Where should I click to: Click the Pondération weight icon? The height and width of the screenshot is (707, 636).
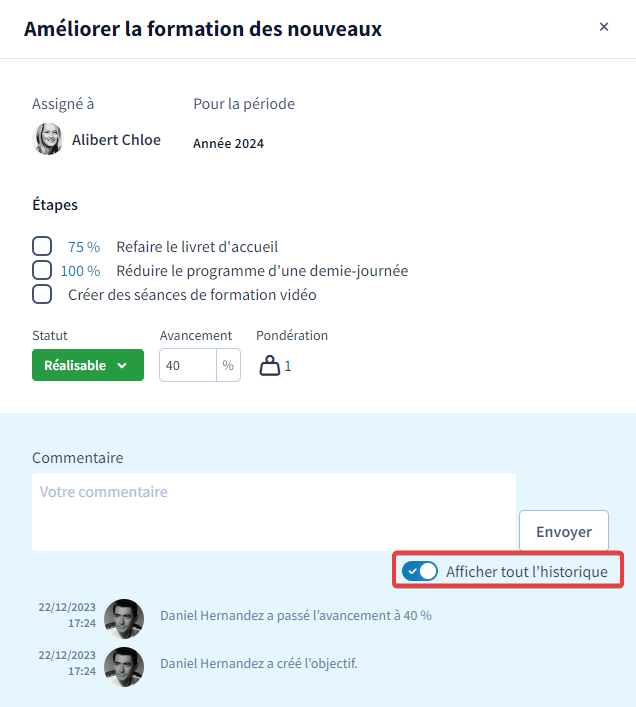[270, 365]
